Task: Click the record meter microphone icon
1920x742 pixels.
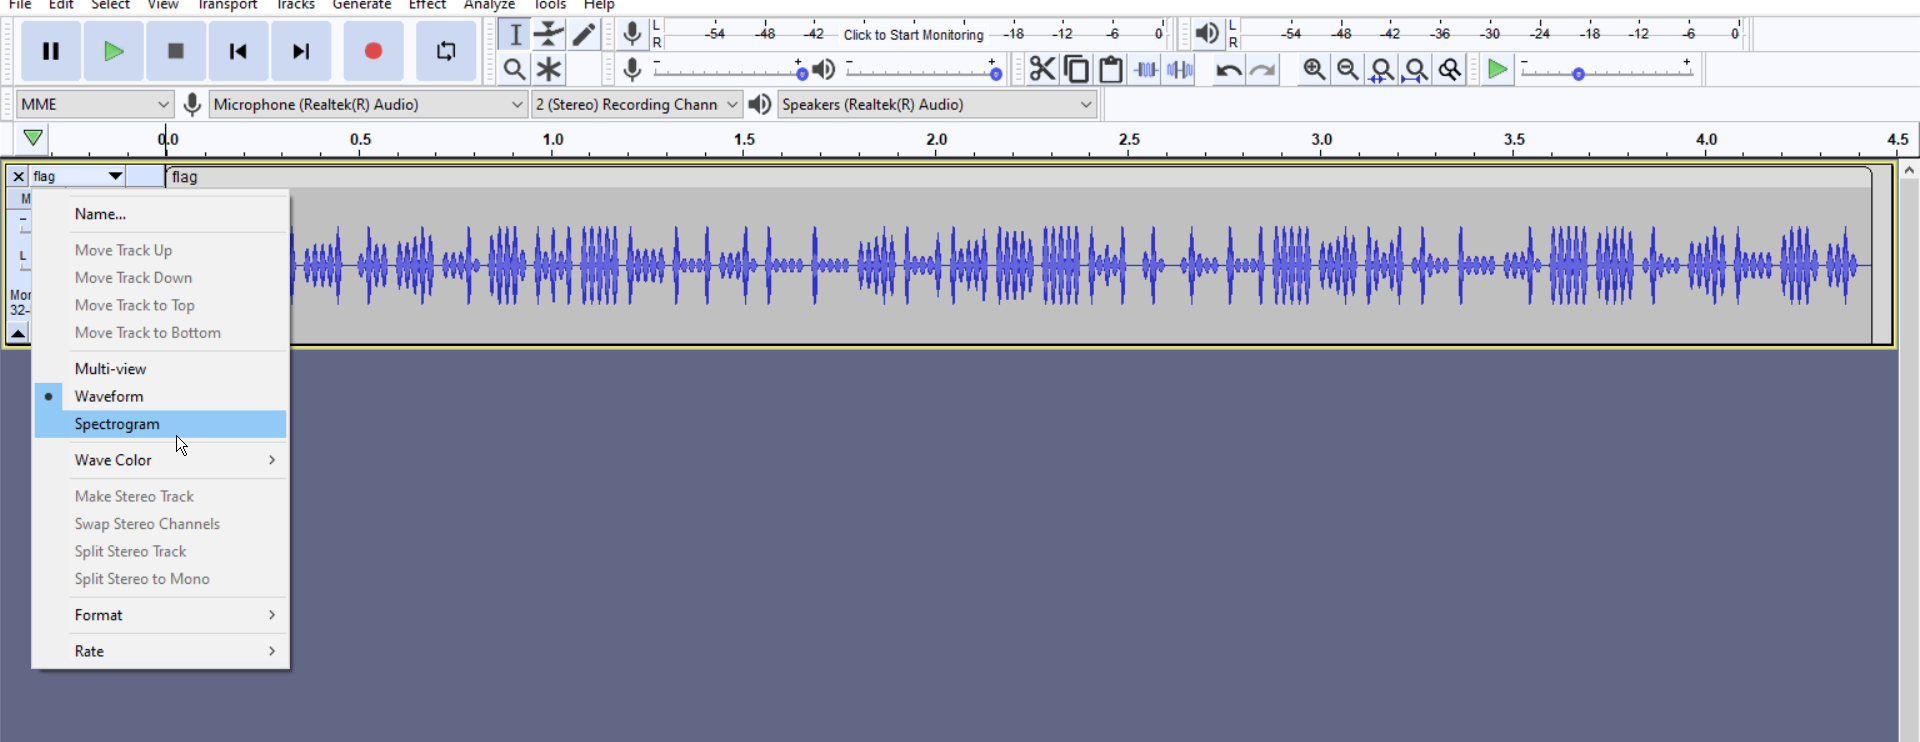Action: 632,34
